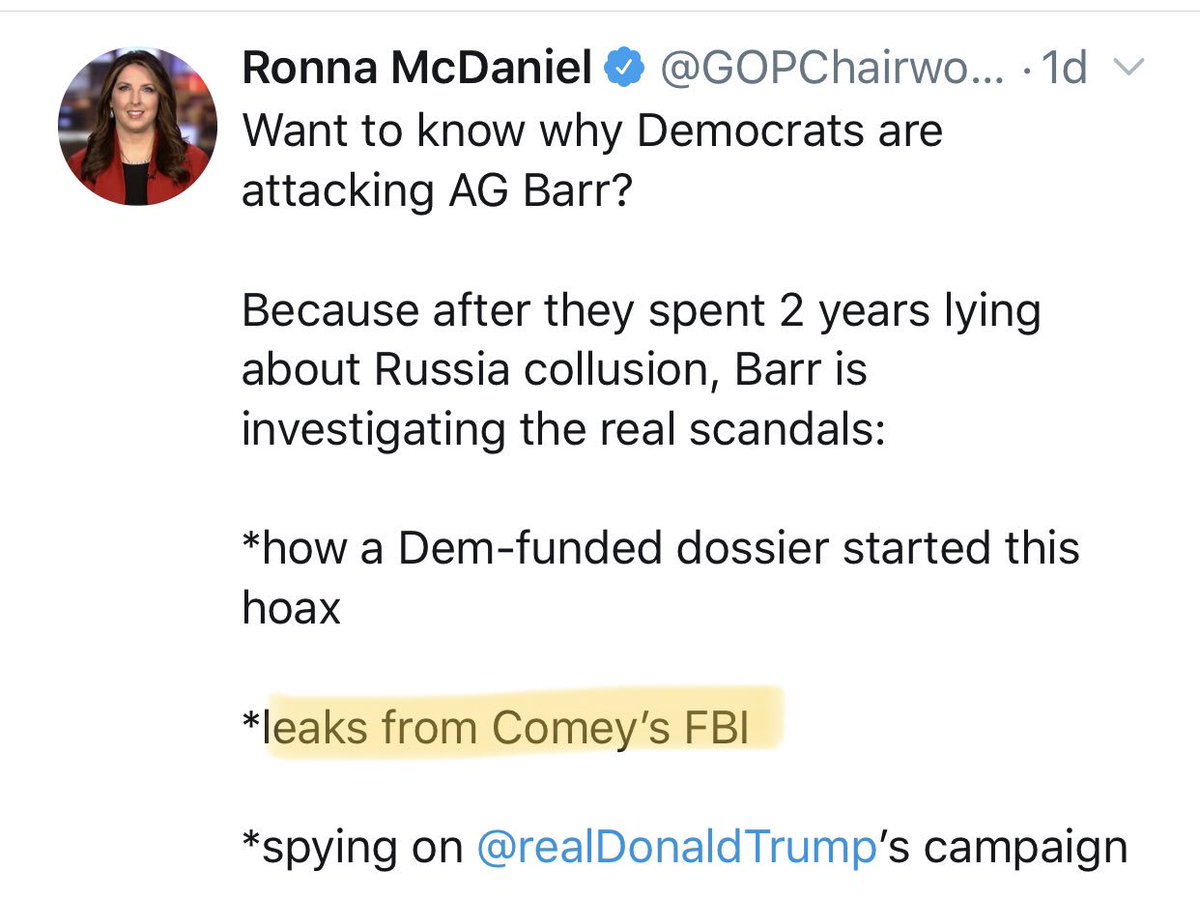Click the '*how a Dem-funded dossier started this' line
Viewport: 1200px width, 899px height.
pos(661,550)
